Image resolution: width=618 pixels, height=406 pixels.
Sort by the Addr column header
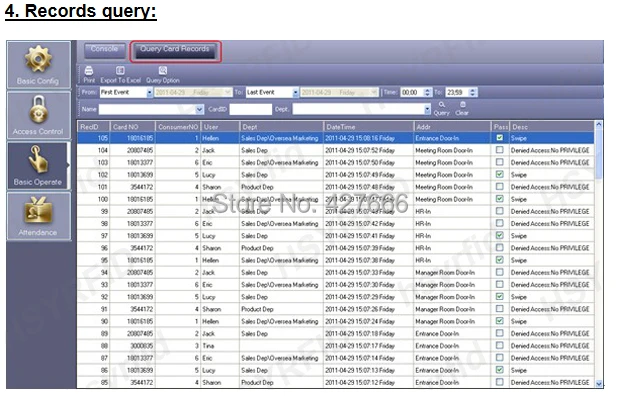(x=452, y=127)
